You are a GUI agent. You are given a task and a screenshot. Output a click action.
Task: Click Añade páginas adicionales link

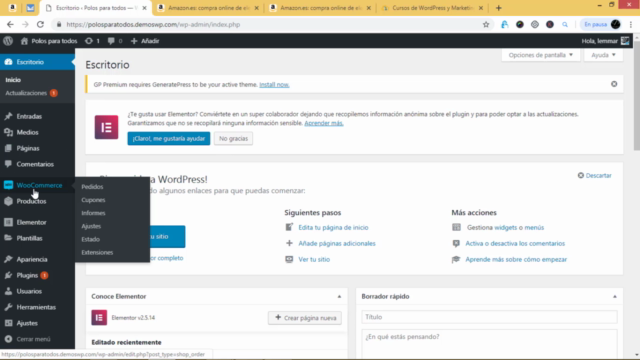(x=337, y=243)
